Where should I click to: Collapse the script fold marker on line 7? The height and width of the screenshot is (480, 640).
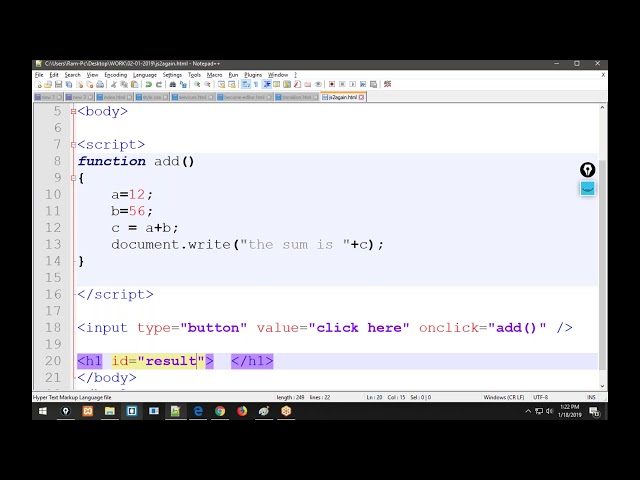73,144
